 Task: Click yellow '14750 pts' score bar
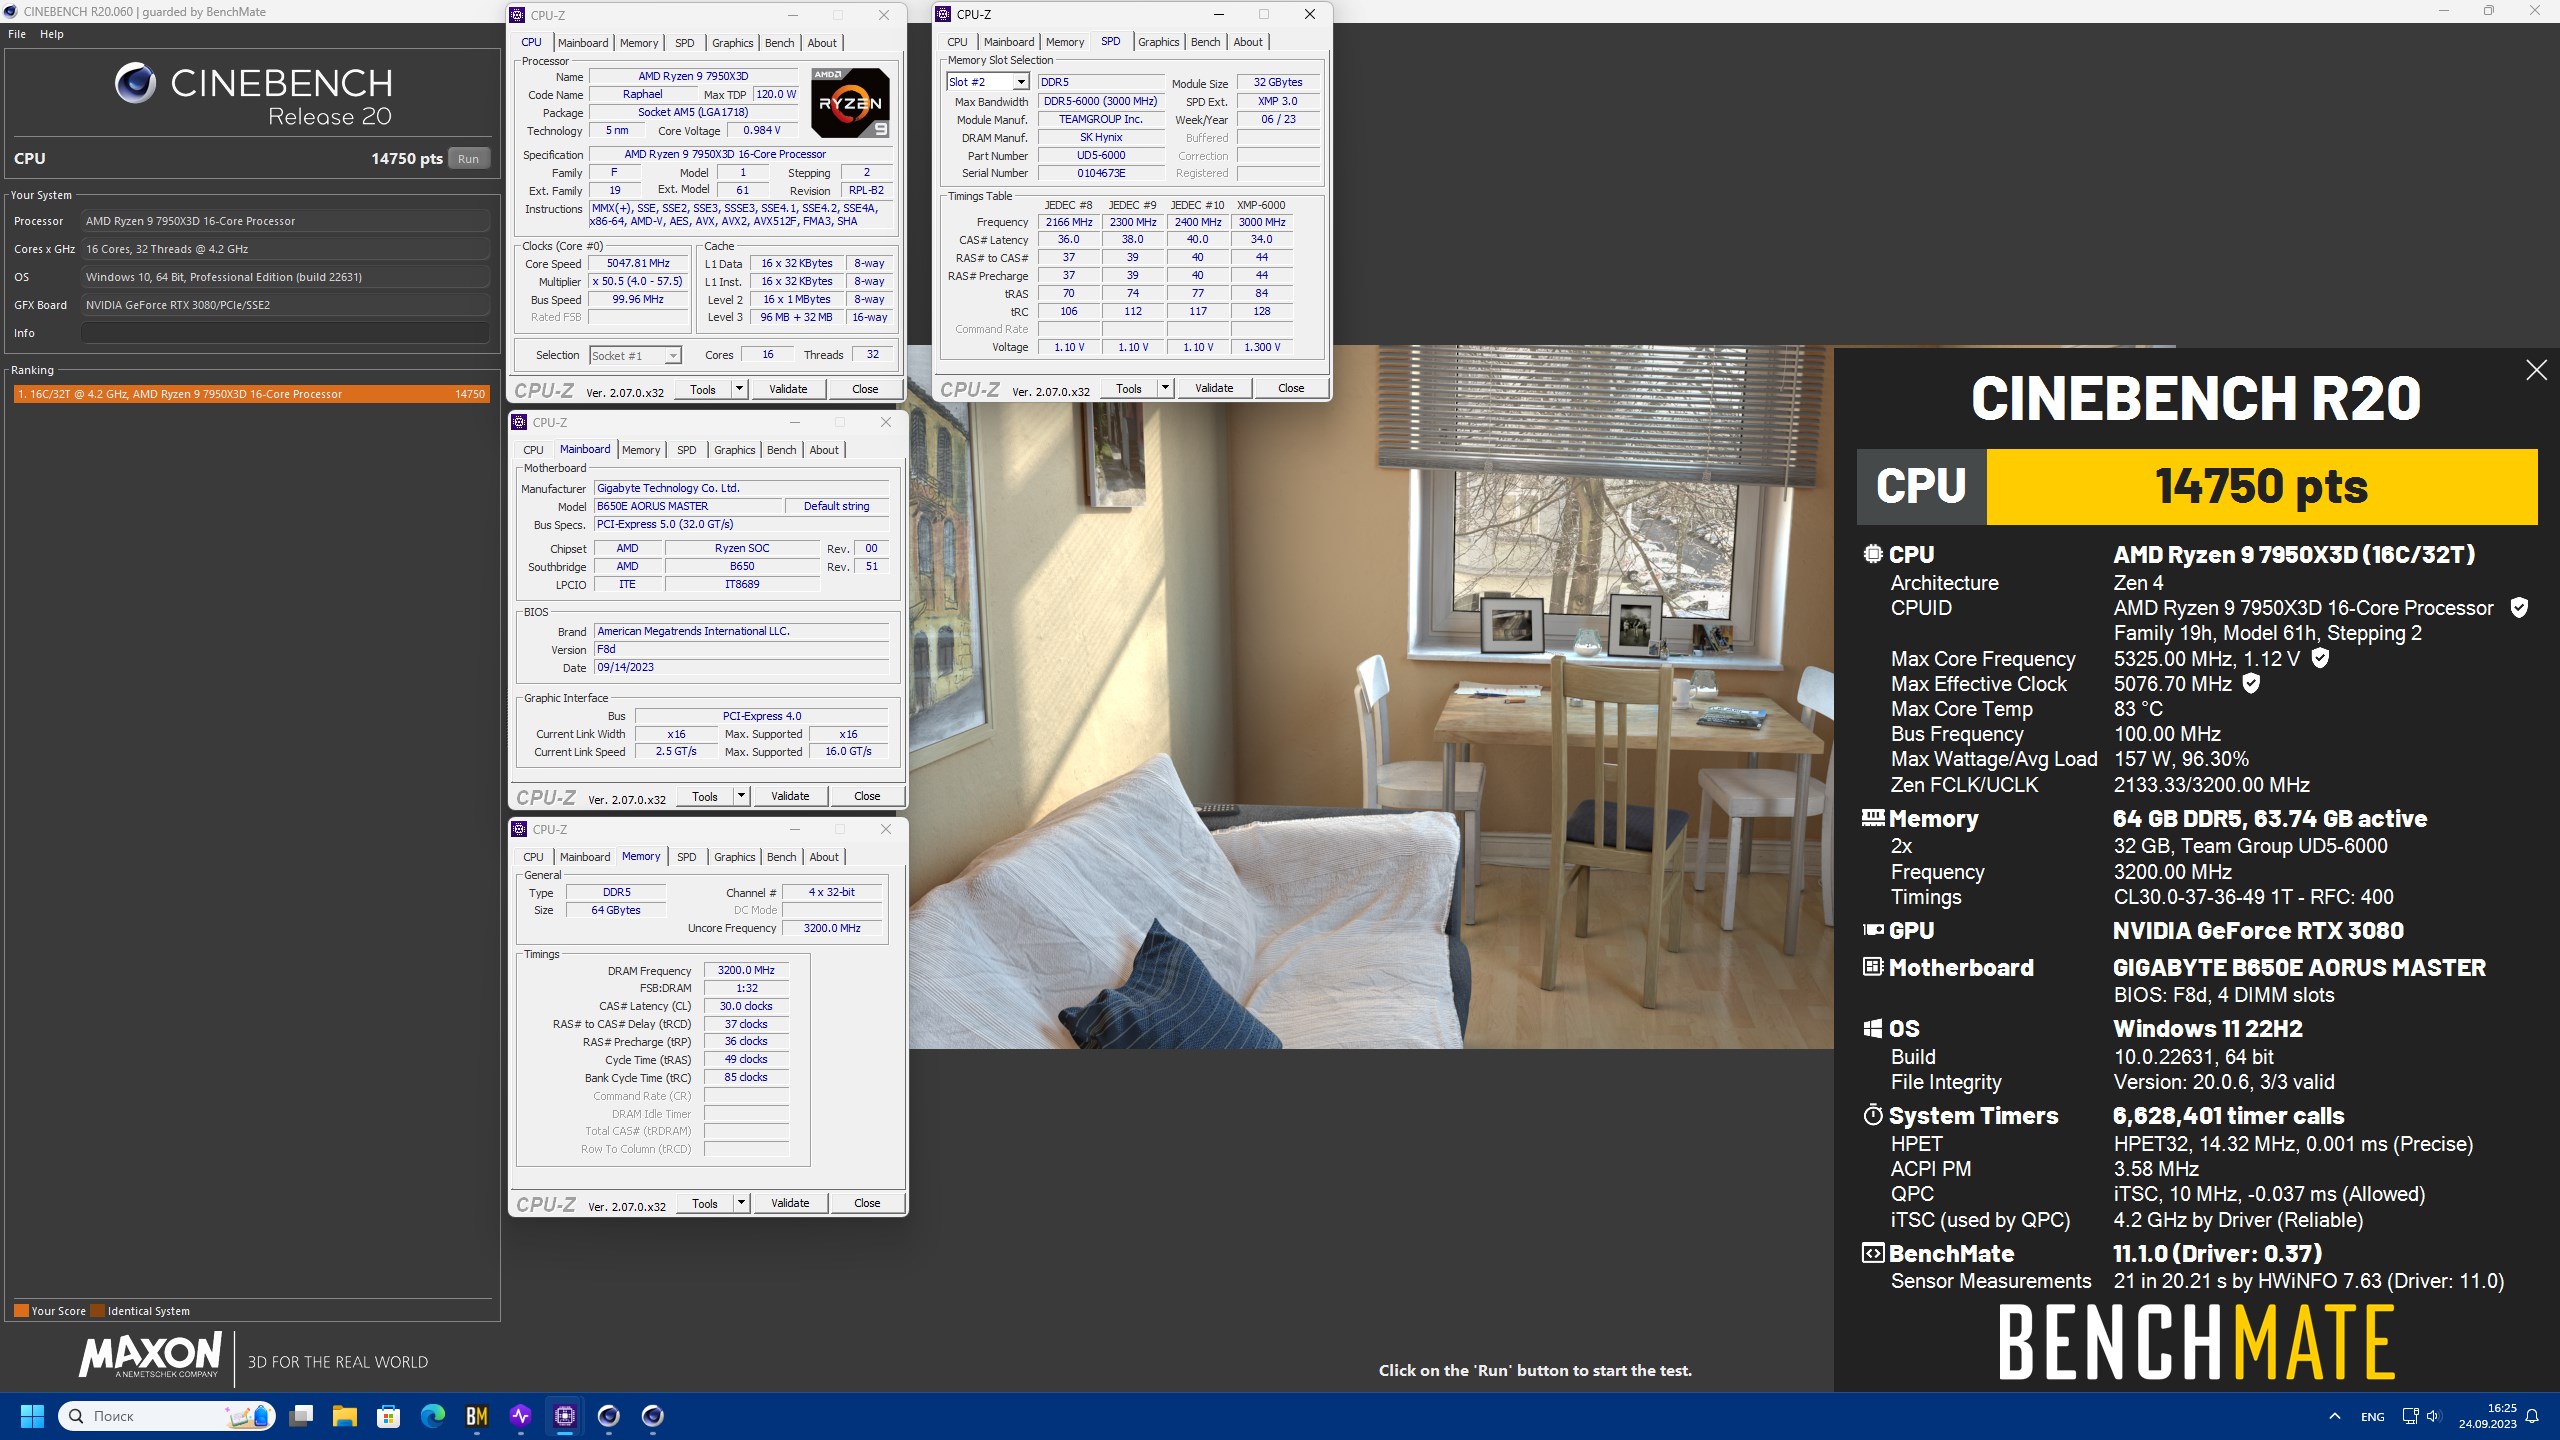click(2262, 487)
